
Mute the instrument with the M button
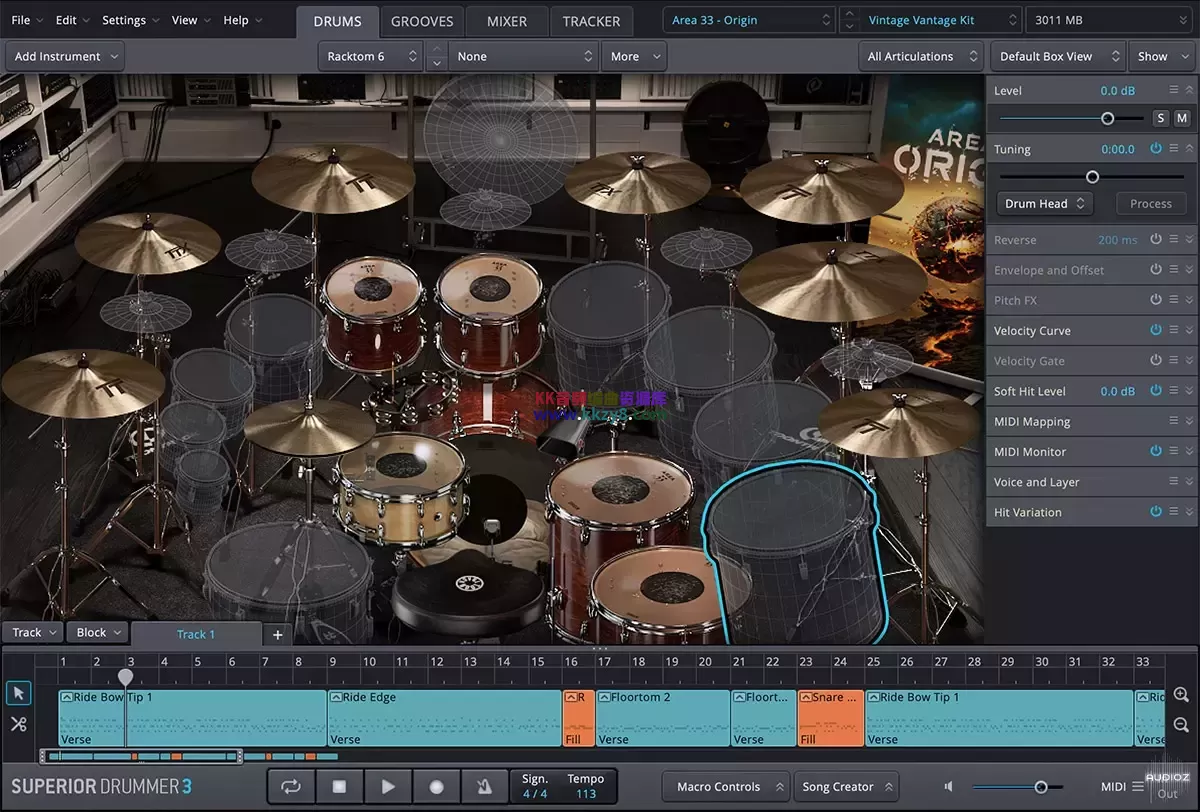click(1181, 118)
